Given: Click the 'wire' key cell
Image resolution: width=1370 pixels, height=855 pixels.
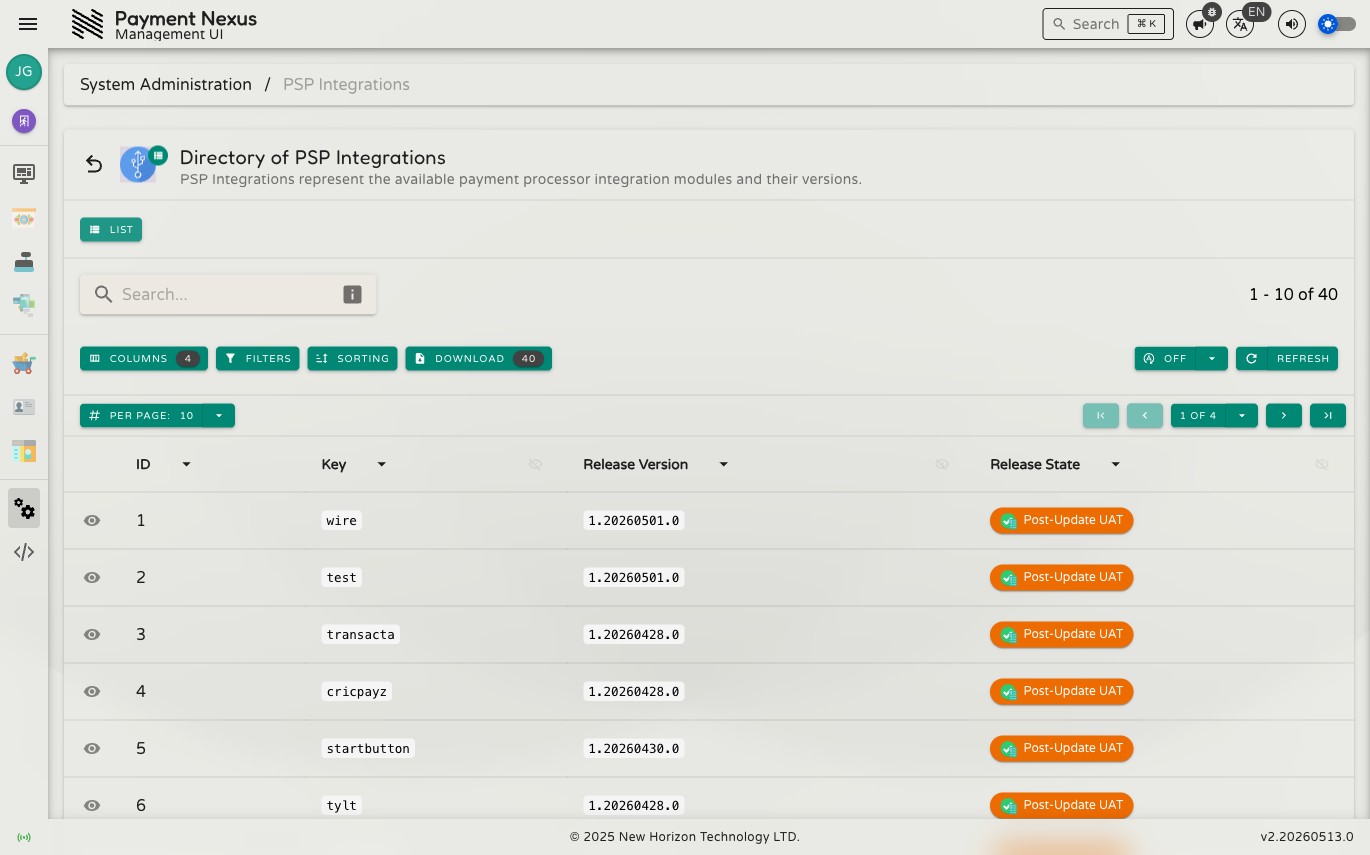Looking at the screenshot, I should [341, 520].
